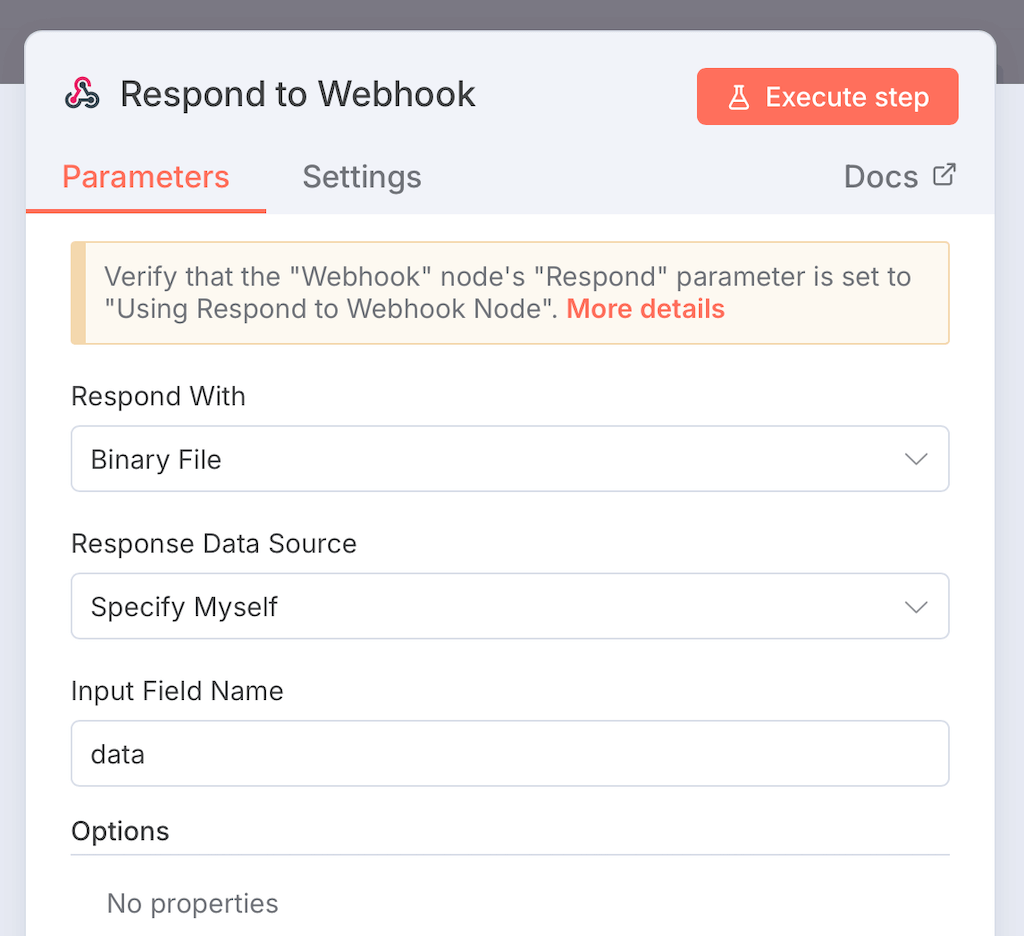Click the Respond to Webhook node title
Viewport: 1024px width, 936px height.
[298, 94]
